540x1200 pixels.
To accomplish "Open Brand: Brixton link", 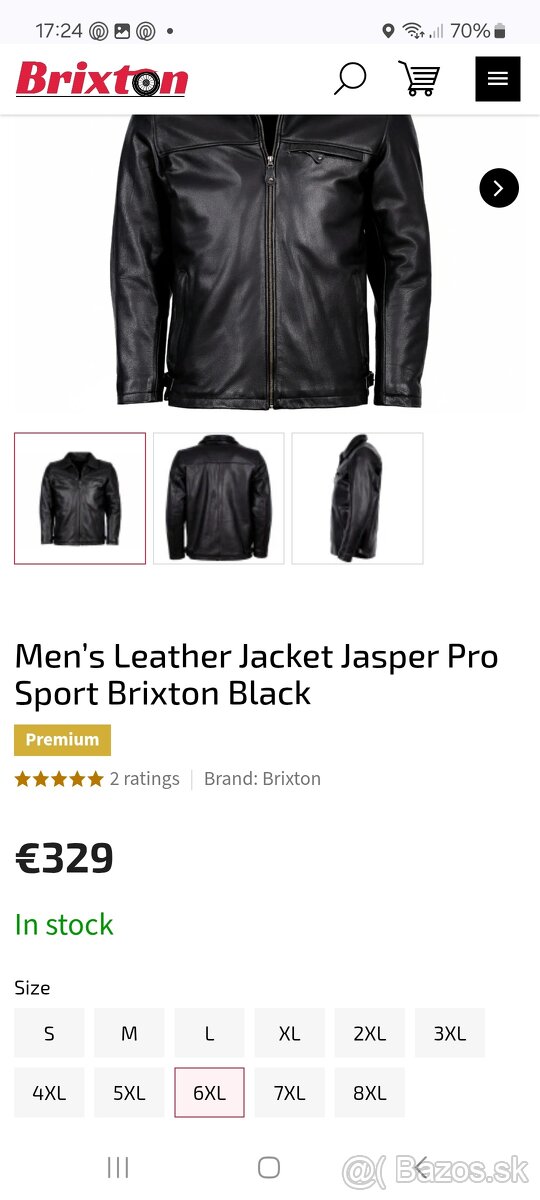I will (x=262, y=779).
